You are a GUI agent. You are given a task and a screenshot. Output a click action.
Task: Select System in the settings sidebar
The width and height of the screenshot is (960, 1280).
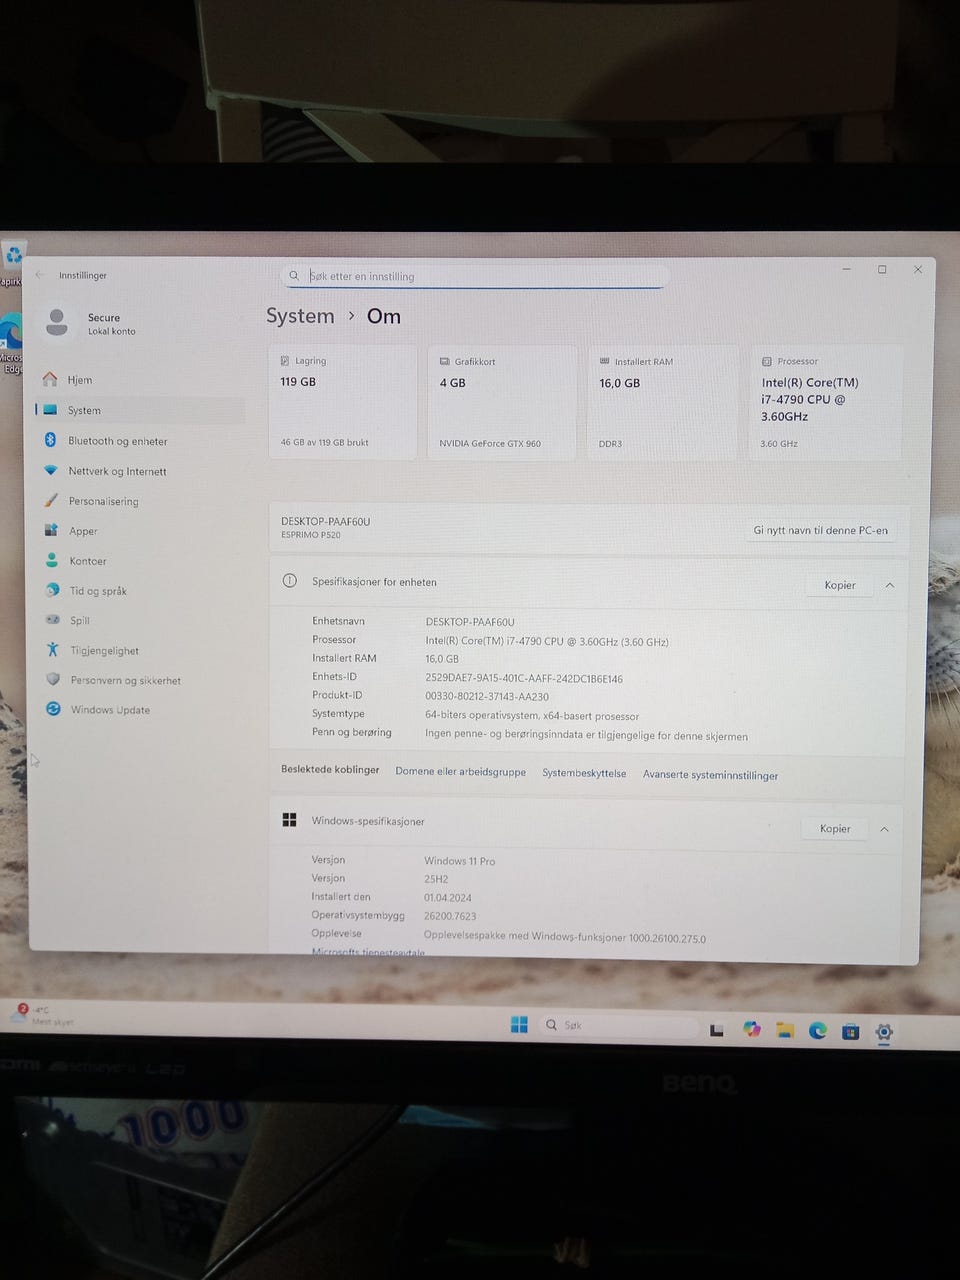click(139, 410)
